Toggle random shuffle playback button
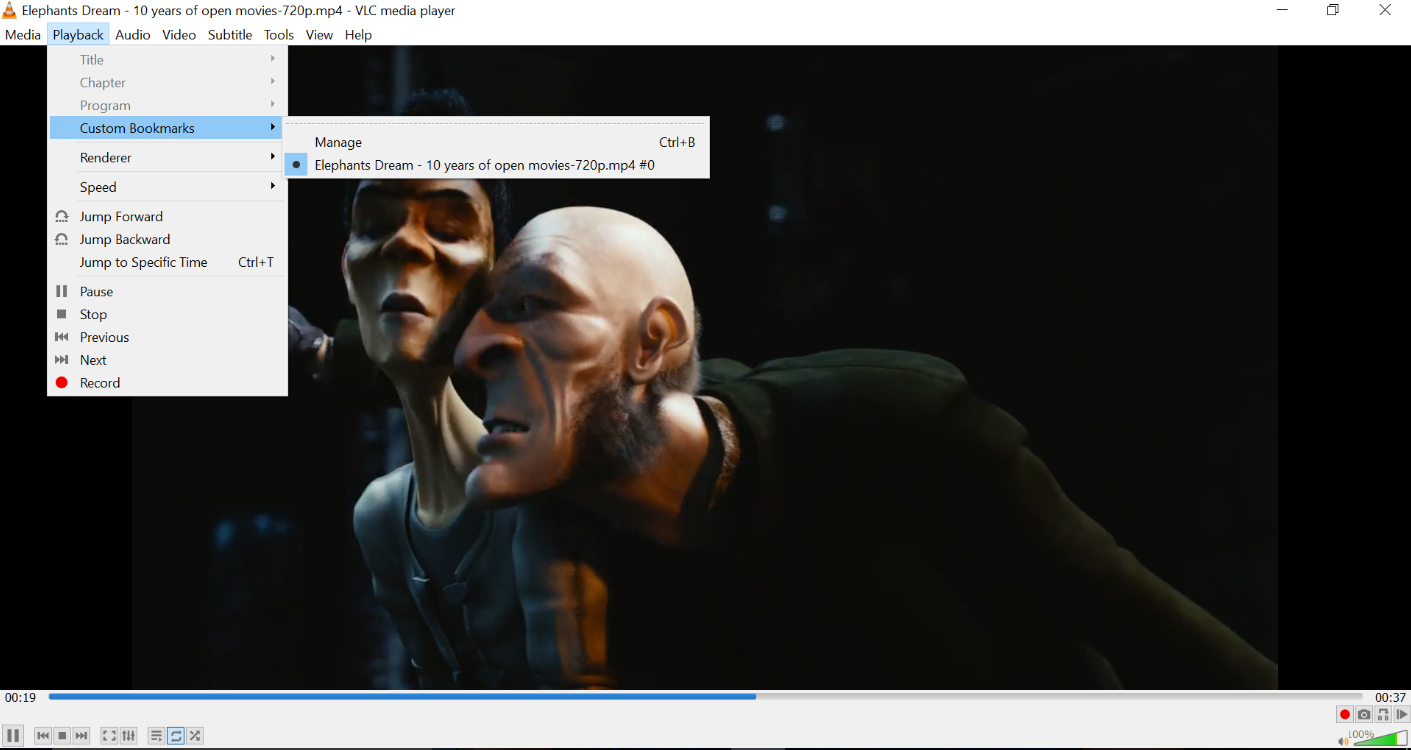The width and height of the screenshot is (1411, 750). coord(195,736)
